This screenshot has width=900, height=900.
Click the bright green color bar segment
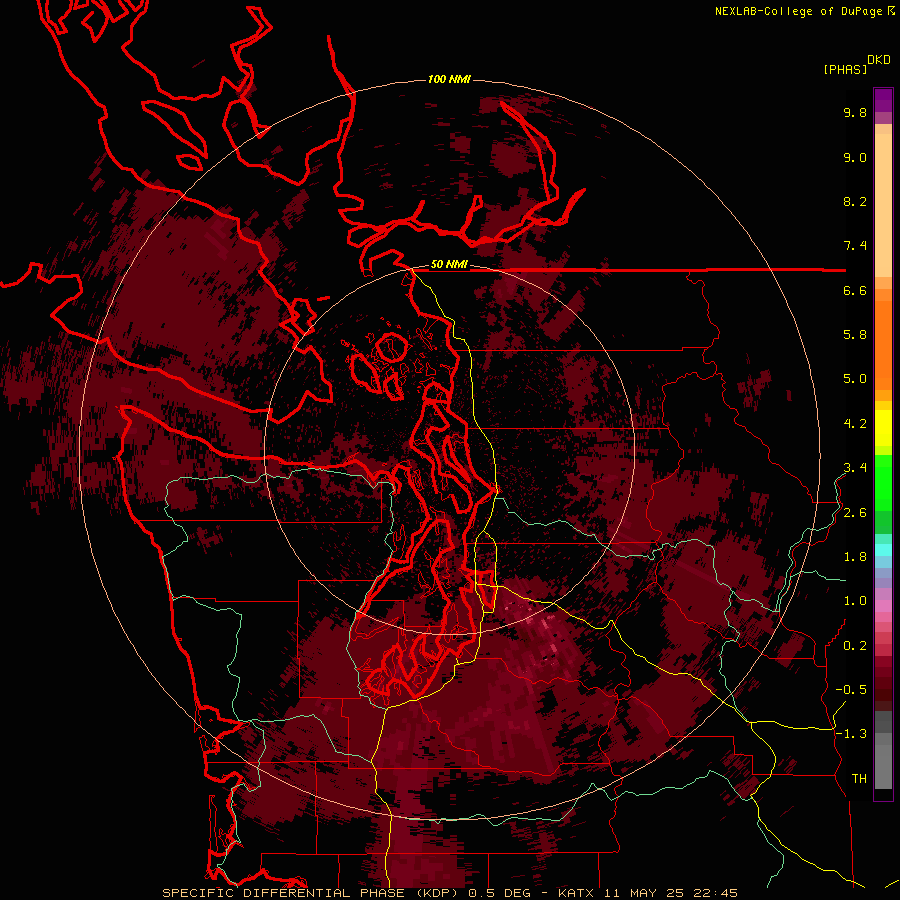click(x=883, y=483)
